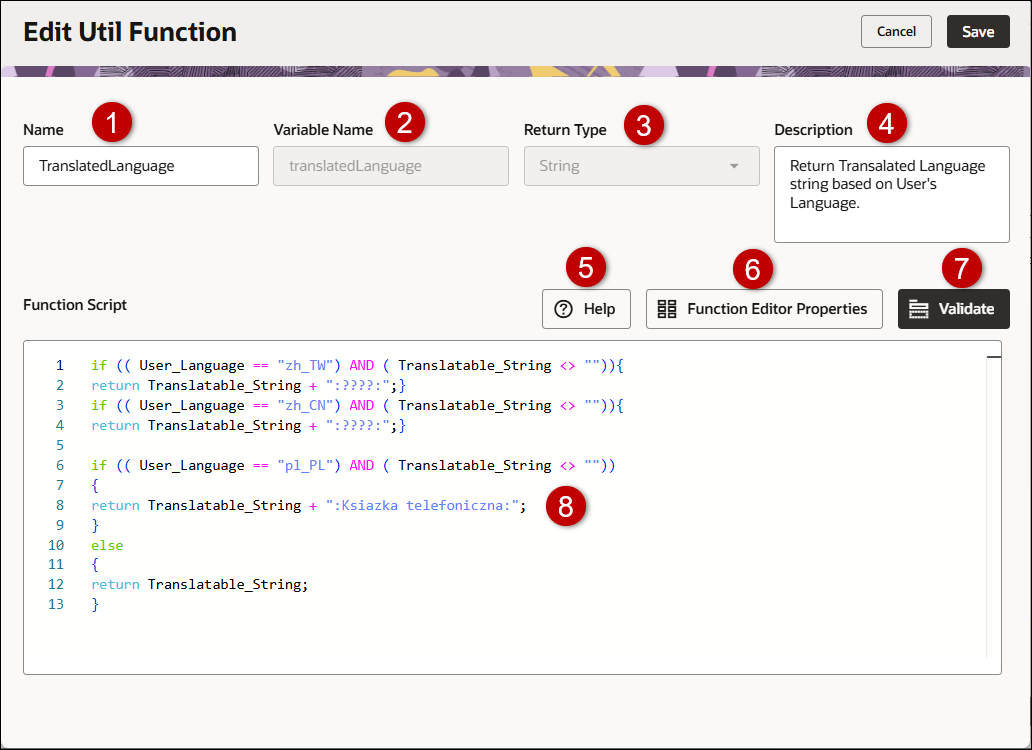
Task: Click the pl_PL string on line 6
Action: 290,465
